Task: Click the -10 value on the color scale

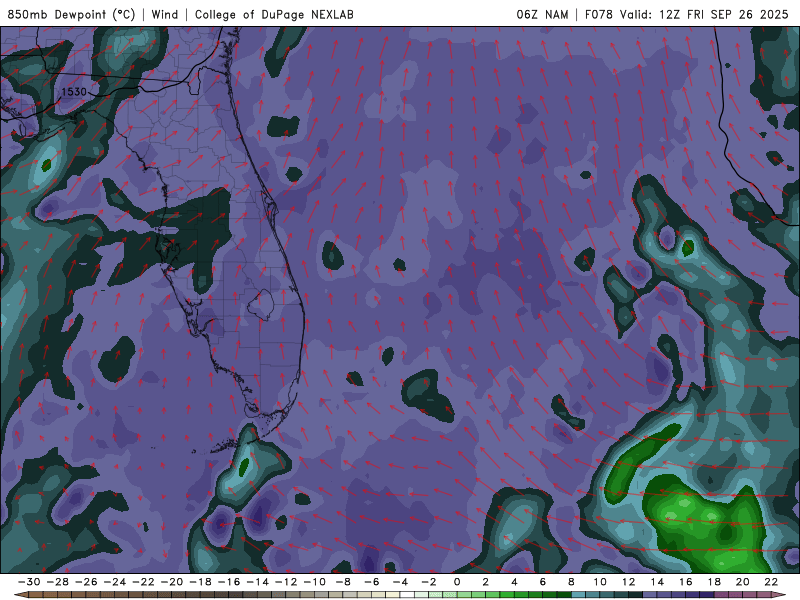Action: (x=315, y=582)
